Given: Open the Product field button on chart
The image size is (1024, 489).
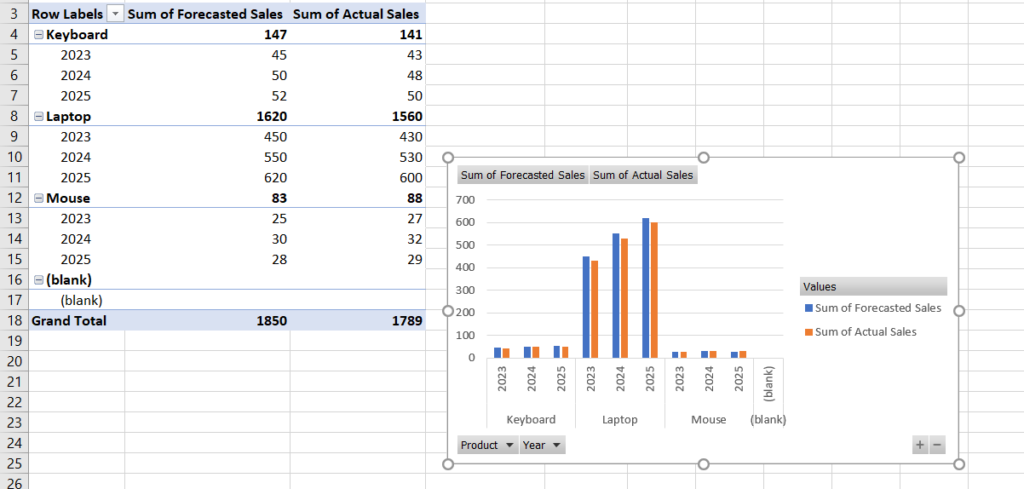Looking at the screenshot, I should [488, 445].
